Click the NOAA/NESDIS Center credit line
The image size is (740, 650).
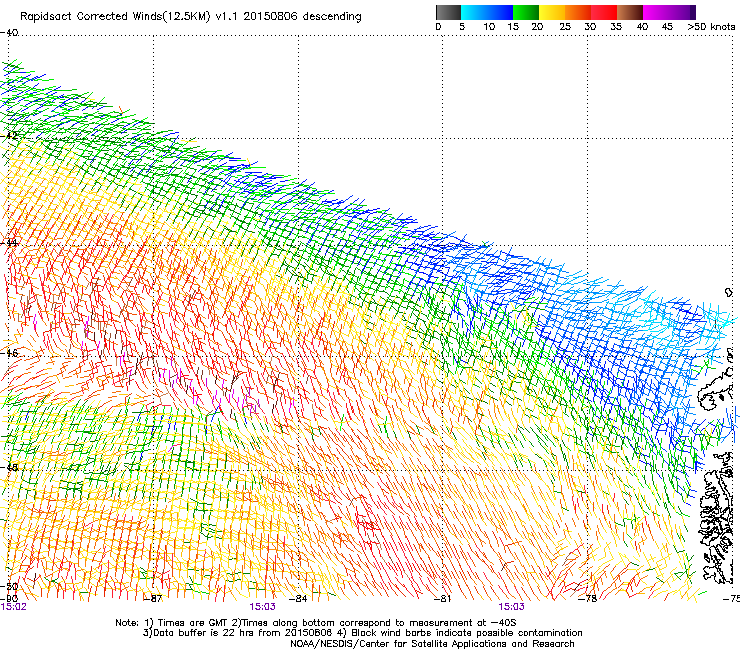(432, 644)
